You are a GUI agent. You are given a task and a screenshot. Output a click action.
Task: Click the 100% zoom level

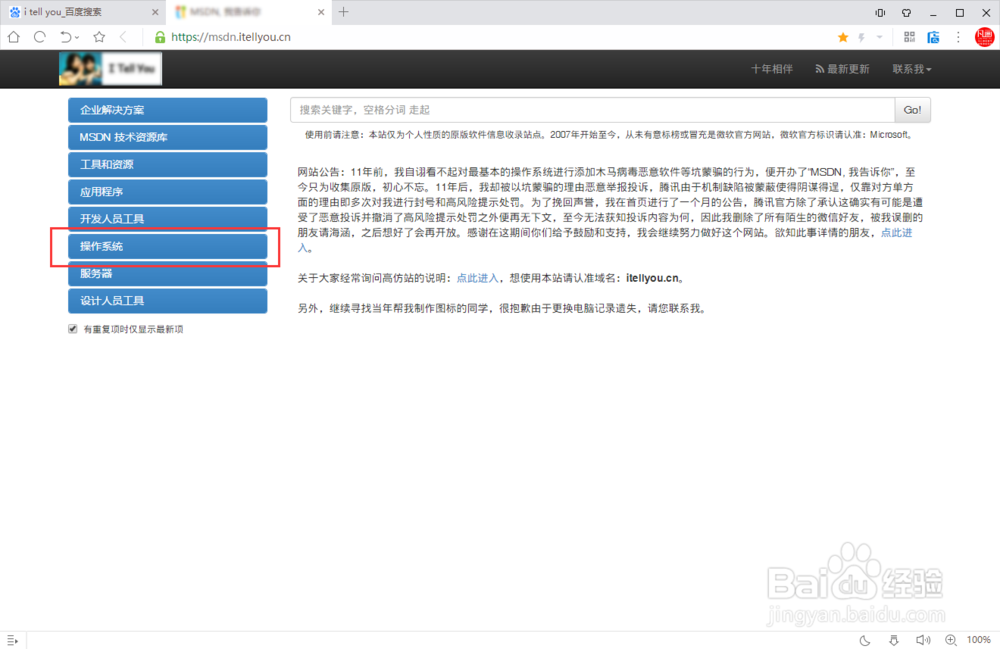978,639
